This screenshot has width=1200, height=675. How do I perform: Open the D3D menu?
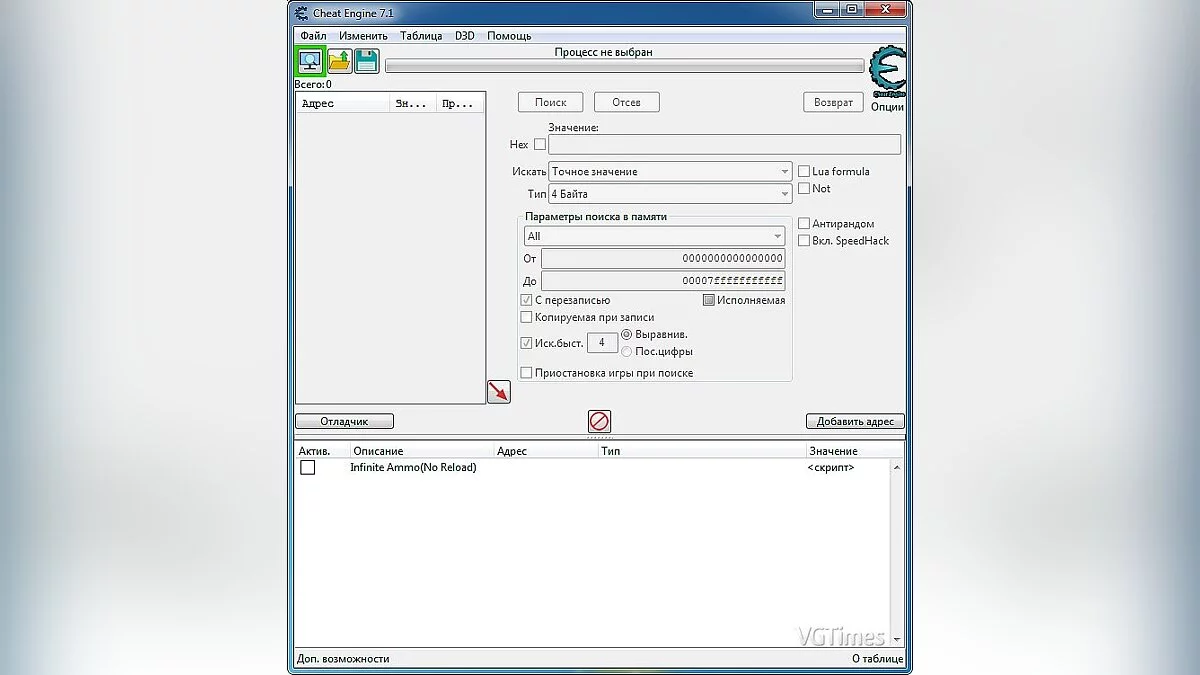(x=464, y=35)
